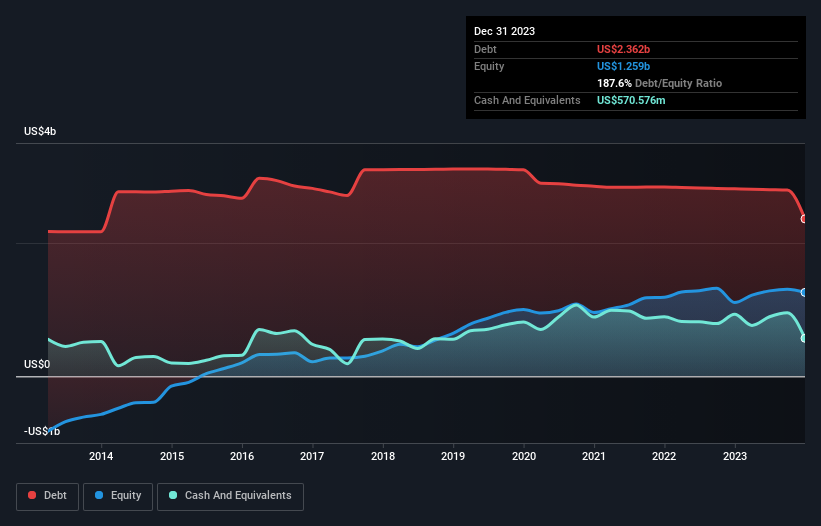Click the teal Cash endpoint marker
Image resolution: width=821 pixels, height=526 pixels.
pyautogui.click(x=804, y=338)
